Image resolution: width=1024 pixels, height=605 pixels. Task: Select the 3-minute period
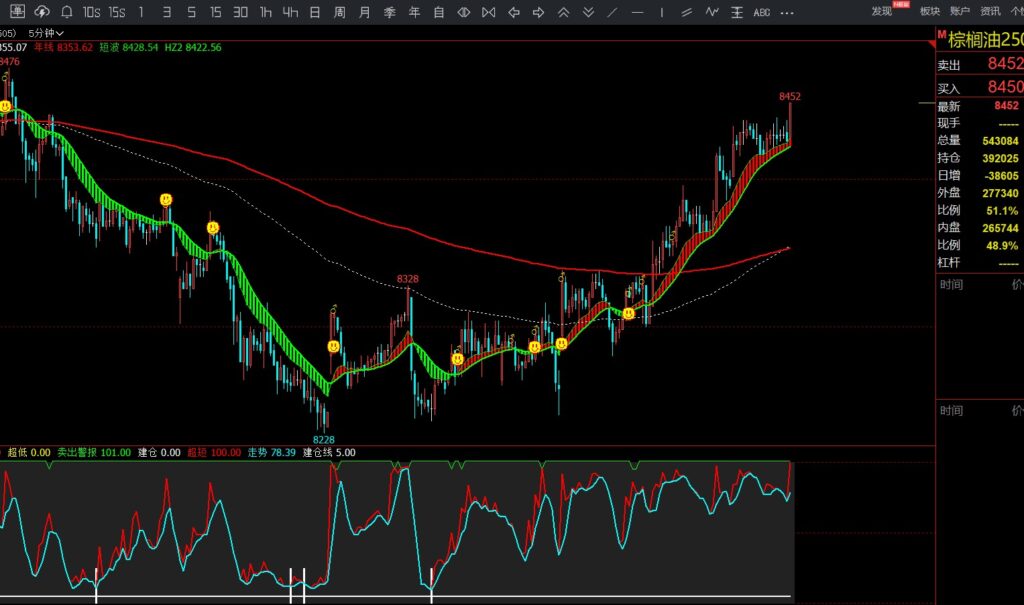tap(167, 12)
